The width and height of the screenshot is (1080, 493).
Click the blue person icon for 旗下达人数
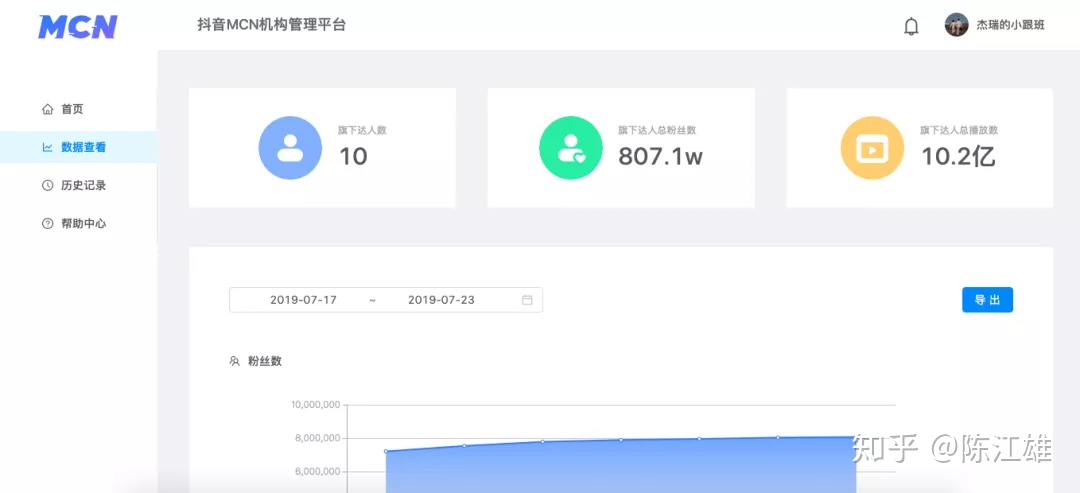pos(290,148)
